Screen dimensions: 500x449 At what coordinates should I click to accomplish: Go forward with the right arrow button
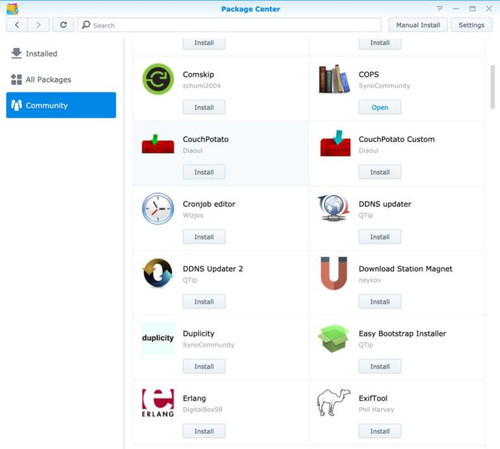pos(38,25)
